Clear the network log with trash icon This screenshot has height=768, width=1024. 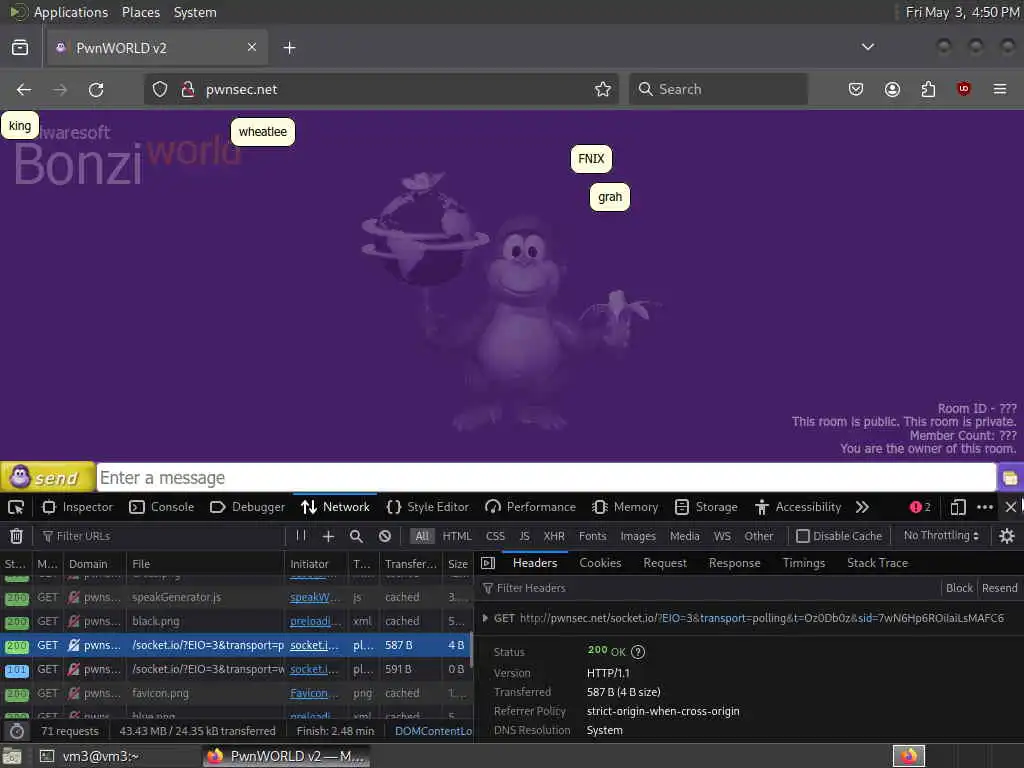(x=16, y=536)
